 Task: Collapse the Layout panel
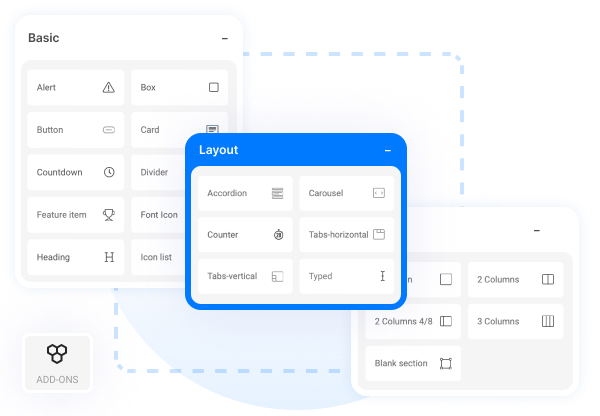(388, 150)
